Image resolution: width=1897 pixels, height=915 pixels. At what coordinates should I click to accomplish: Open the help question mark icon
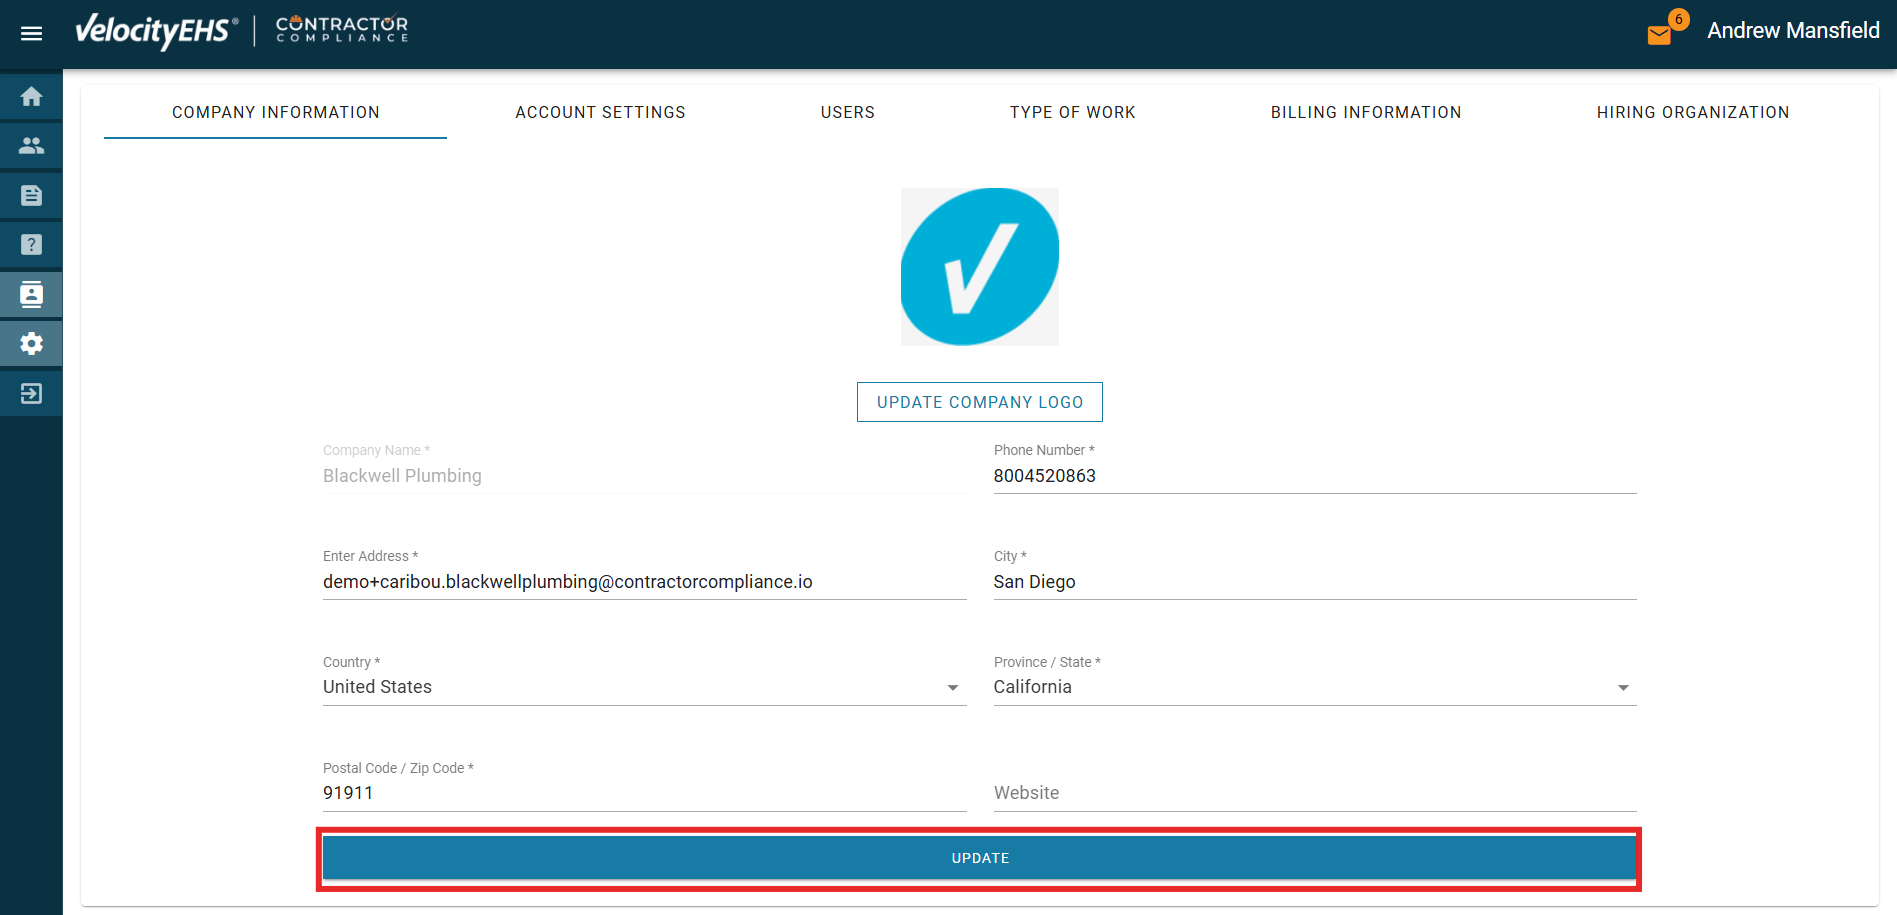[31, 245]
